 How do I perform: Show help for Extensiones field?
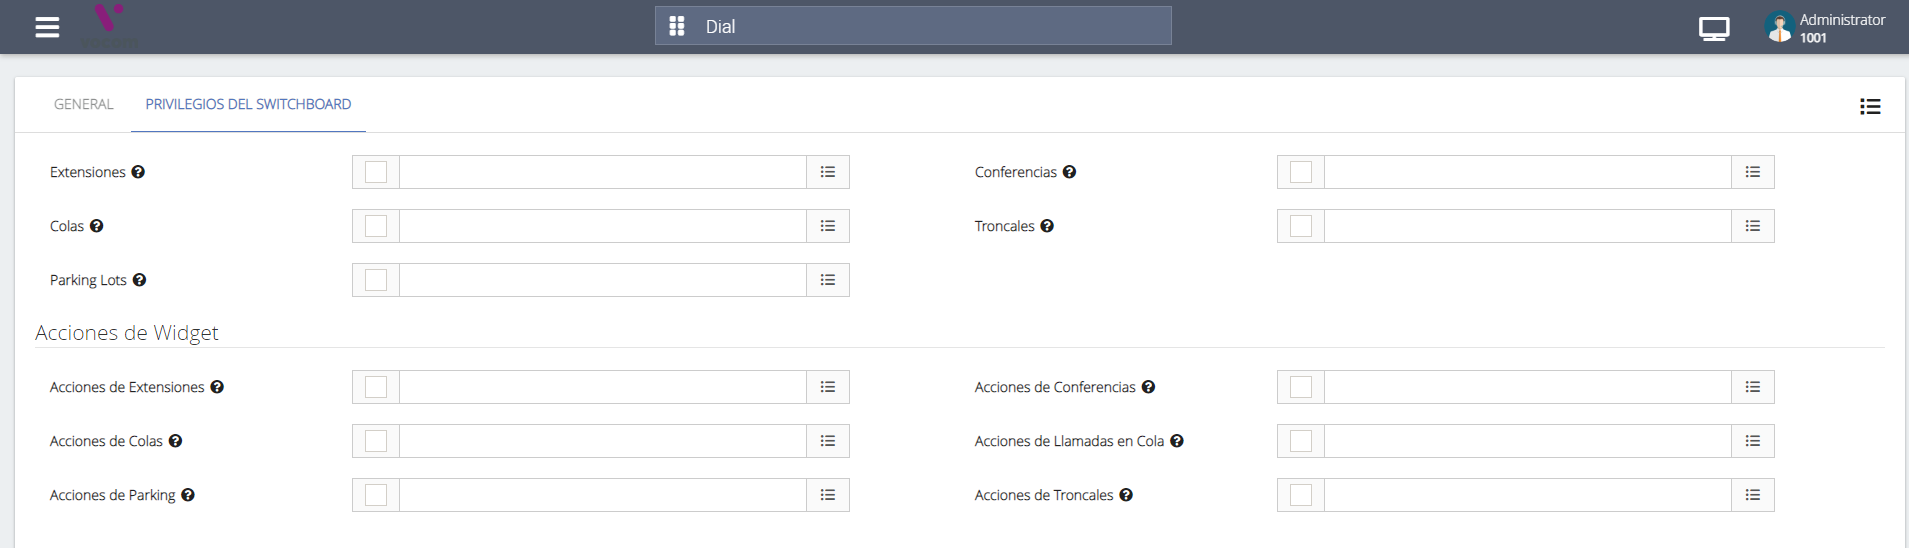tap(138, 172)
